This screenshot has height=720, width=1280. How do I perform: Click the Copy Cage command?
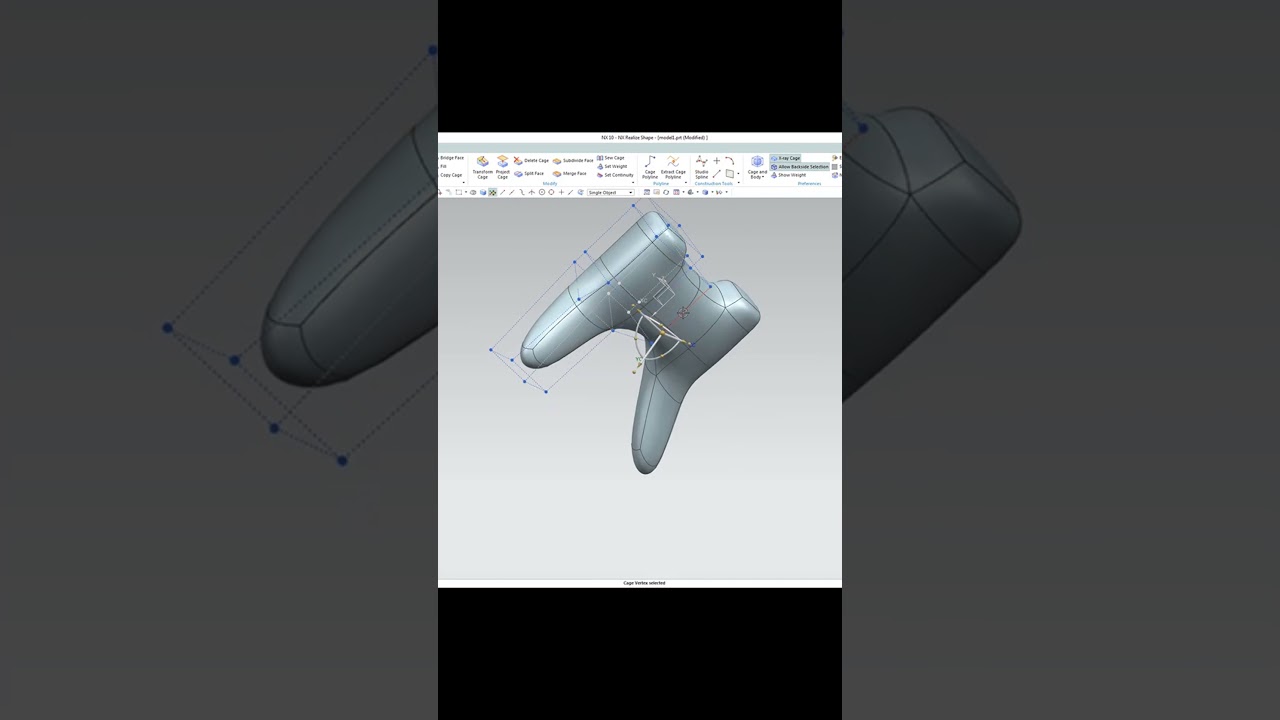pos(450,175)
